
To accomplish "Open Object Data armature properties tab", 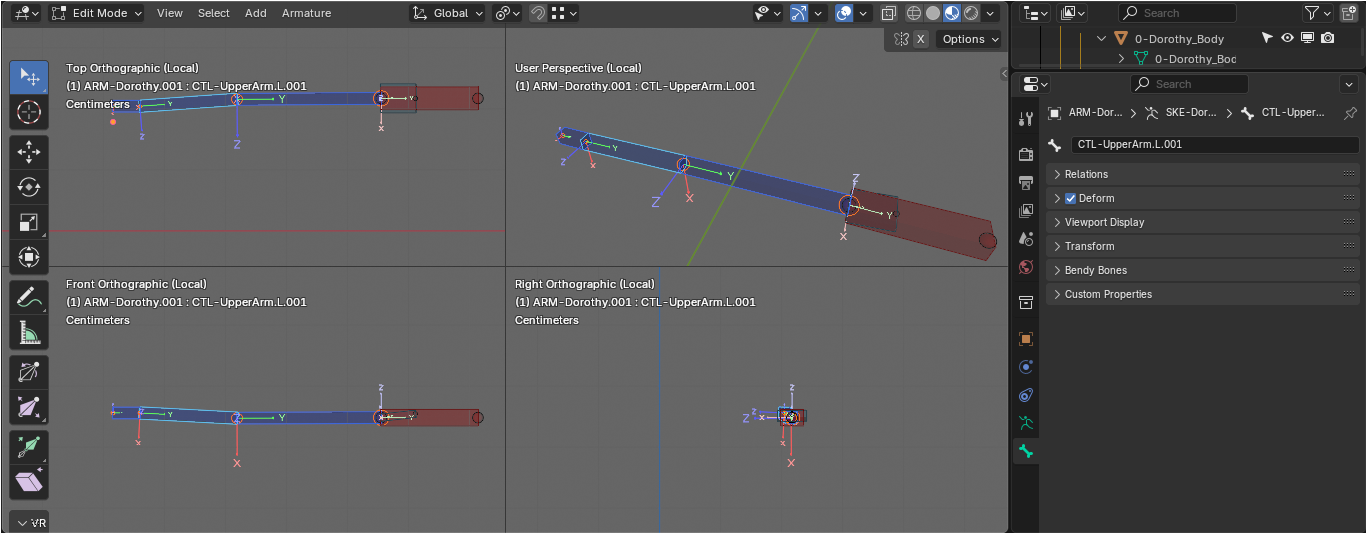I will pyautogui.click(x=1025, y=423).
